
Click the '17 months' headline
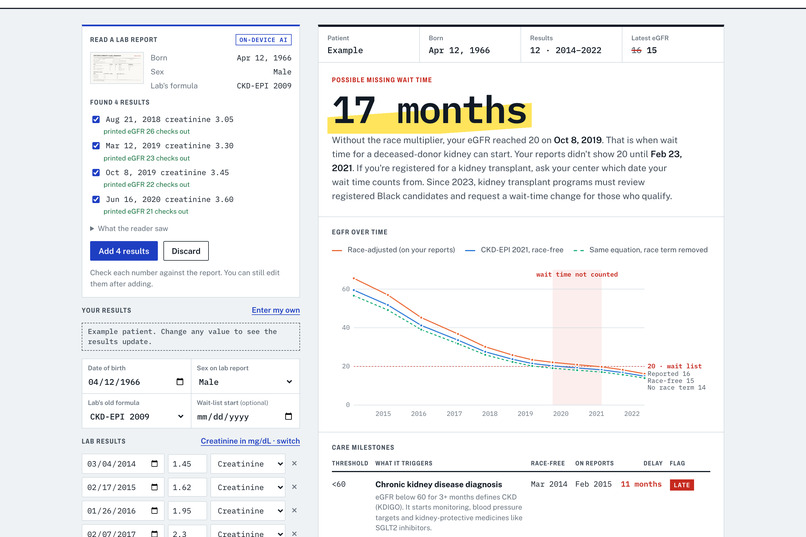click(x=430, y=110)
